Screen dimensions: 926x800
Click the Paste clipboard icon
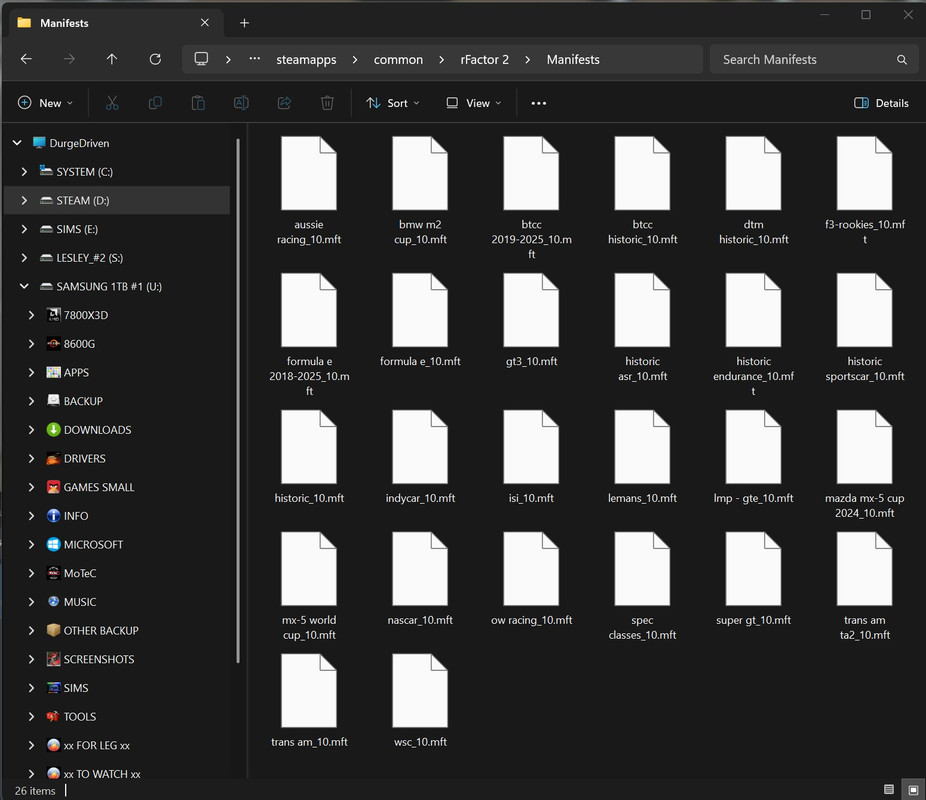pos(198,103)
